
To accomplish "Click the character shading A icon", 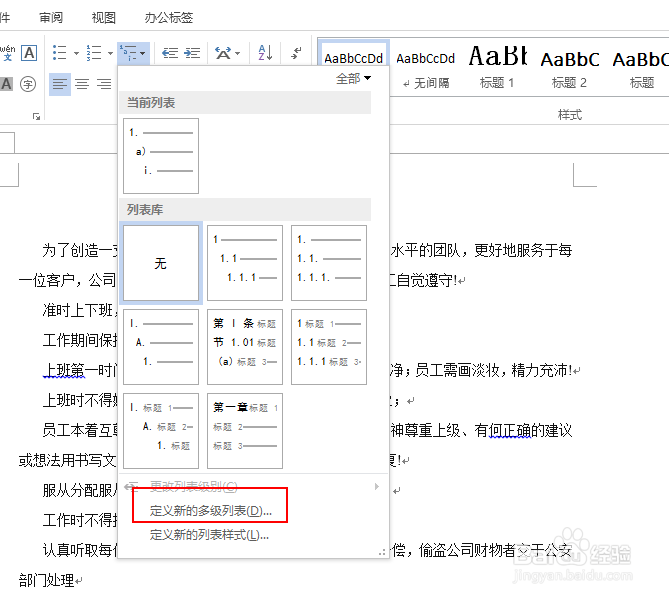I will 6,84.
